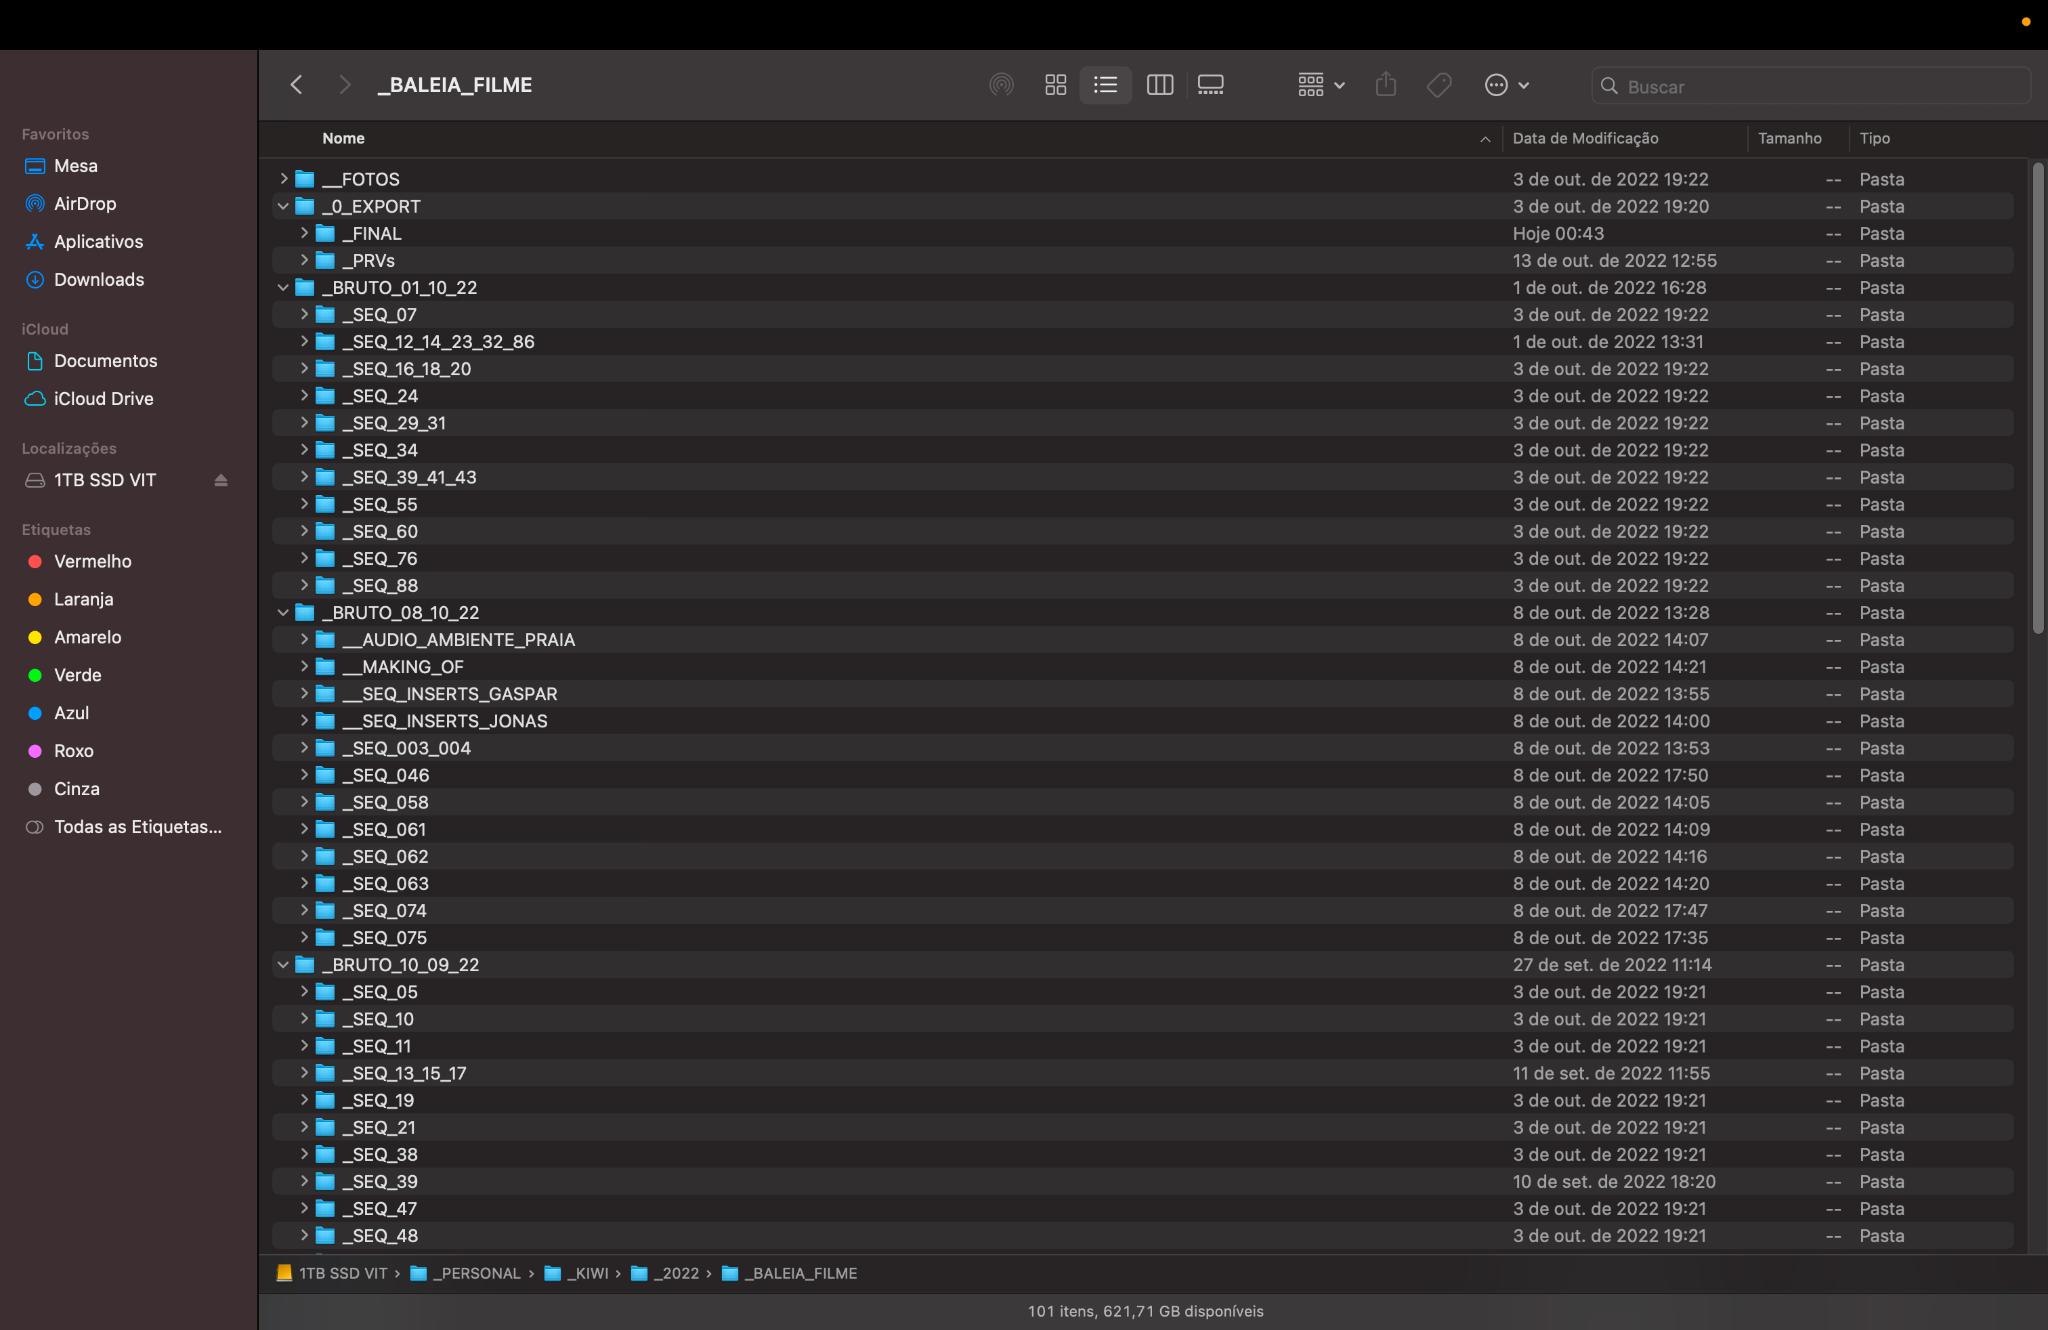
Task: Switch to column view
Action: [1159, 85]
